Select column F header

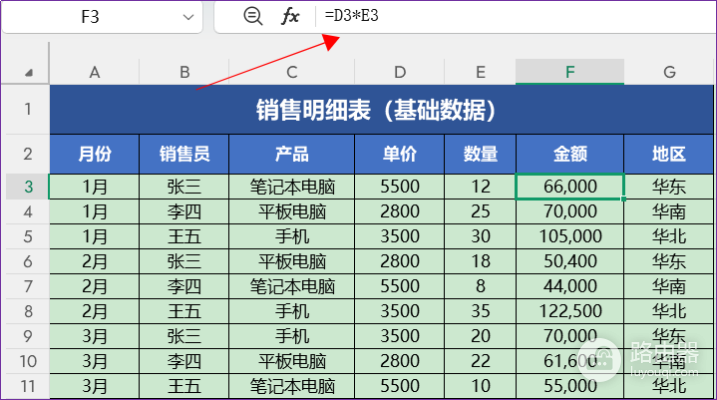coord(570,72)
